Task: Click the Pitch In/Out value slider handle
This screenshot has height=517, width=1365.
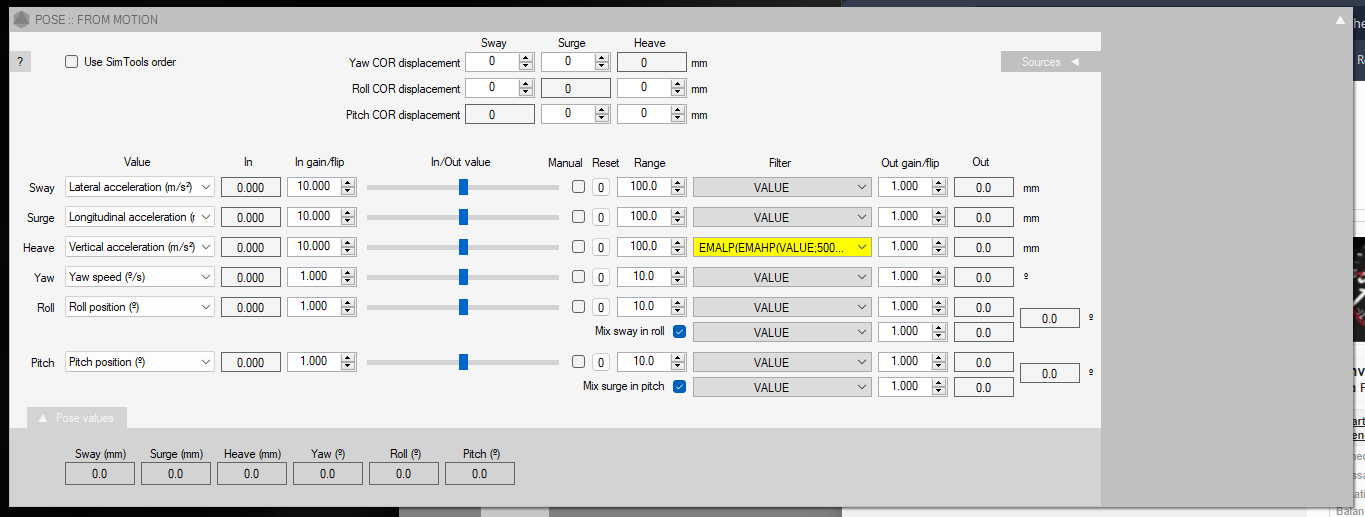Action: point(463,362)
